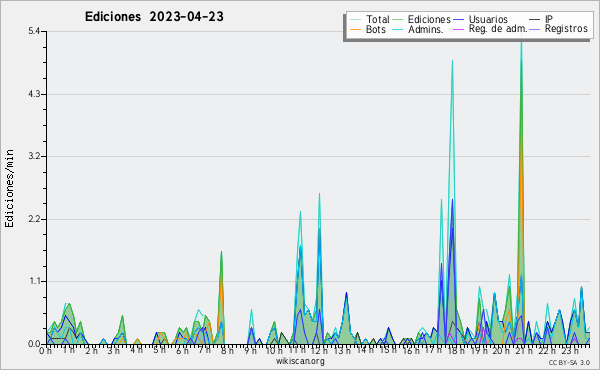
Task: Click the chart title "Ediciones 2023-04-23"
Action: pyautogui.click(x=154, y=17)
